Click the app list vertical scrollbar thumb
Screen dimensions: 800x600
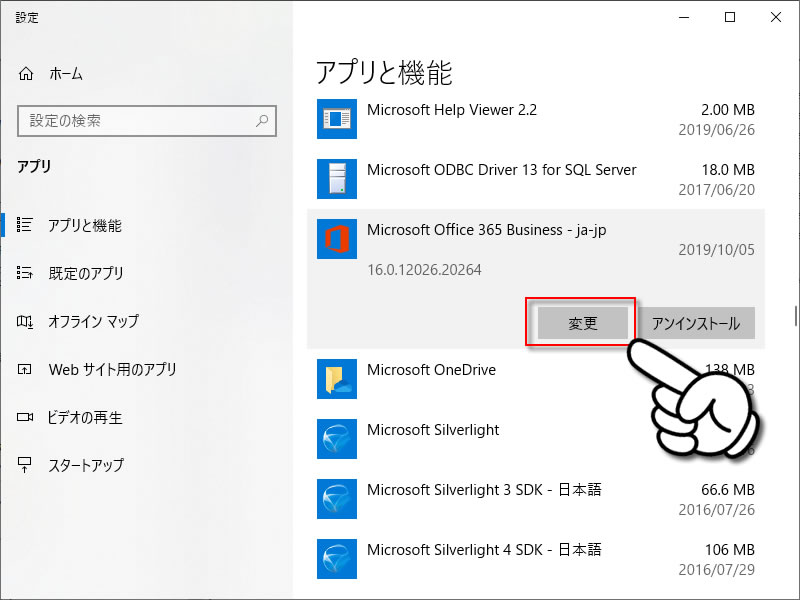pyautogui.click(x=795, y=315)
